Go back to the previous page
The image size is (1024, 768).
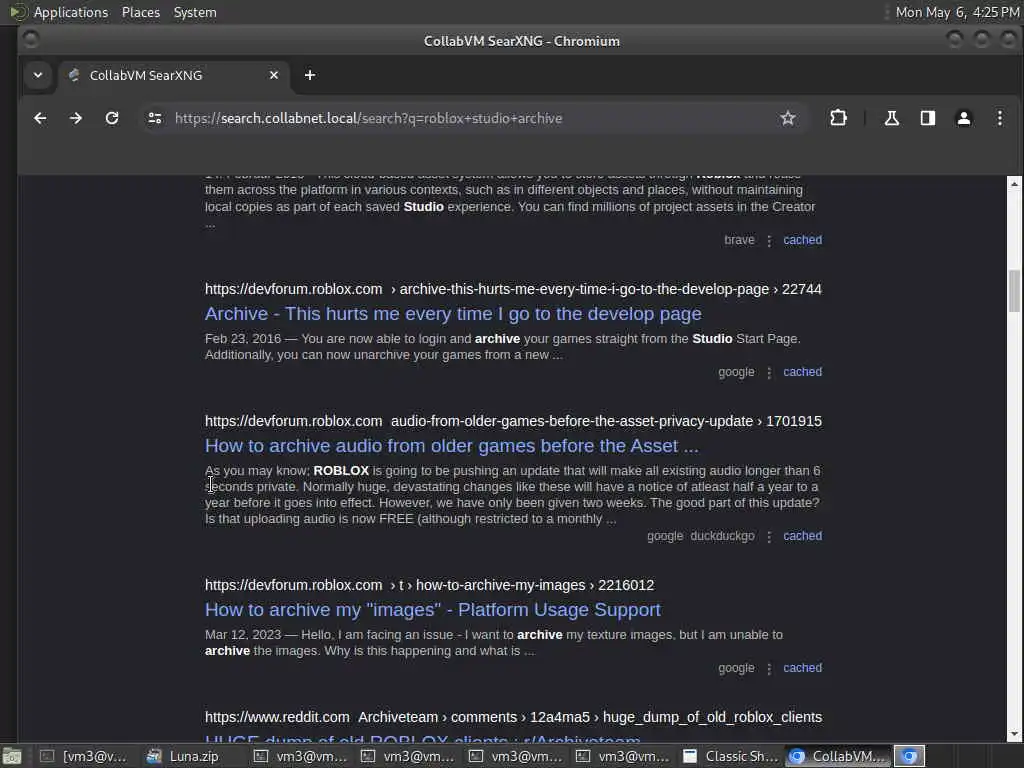tap(40, 118)
